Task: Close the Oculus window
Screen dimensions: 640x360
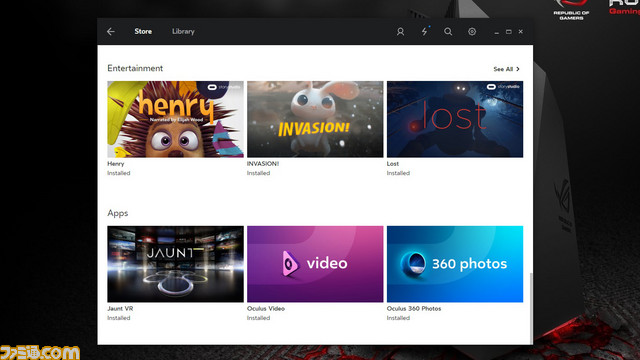Action: [x=520, y=31]
